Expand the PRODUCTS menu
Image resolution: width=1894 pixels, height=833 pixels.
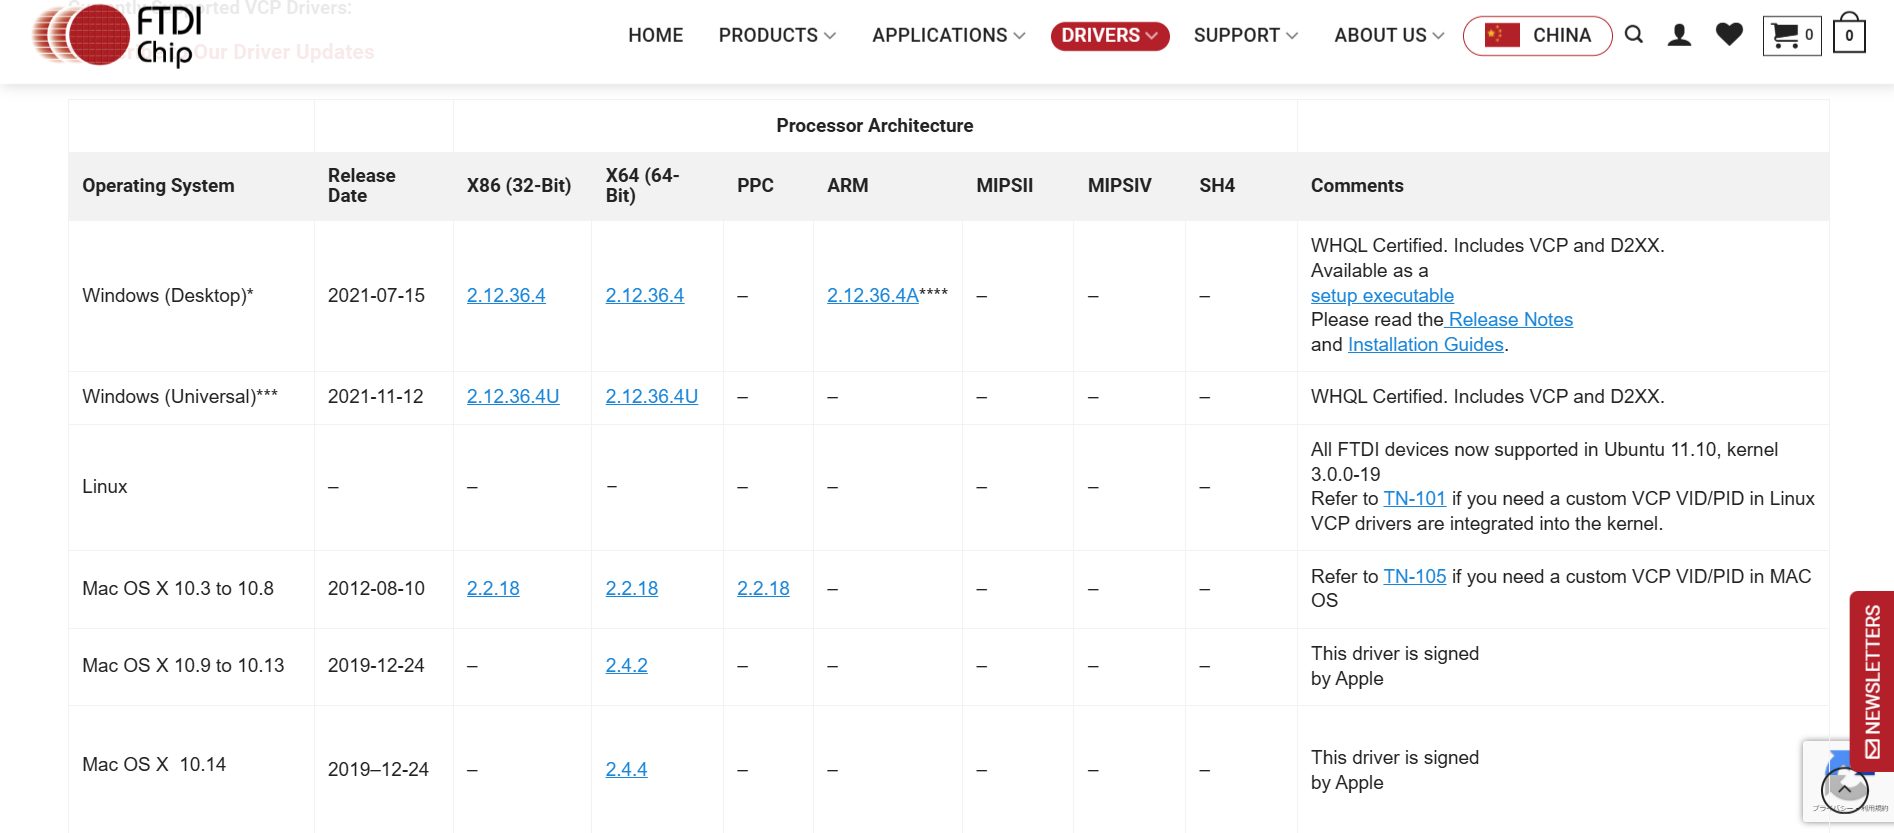[777, 35]
